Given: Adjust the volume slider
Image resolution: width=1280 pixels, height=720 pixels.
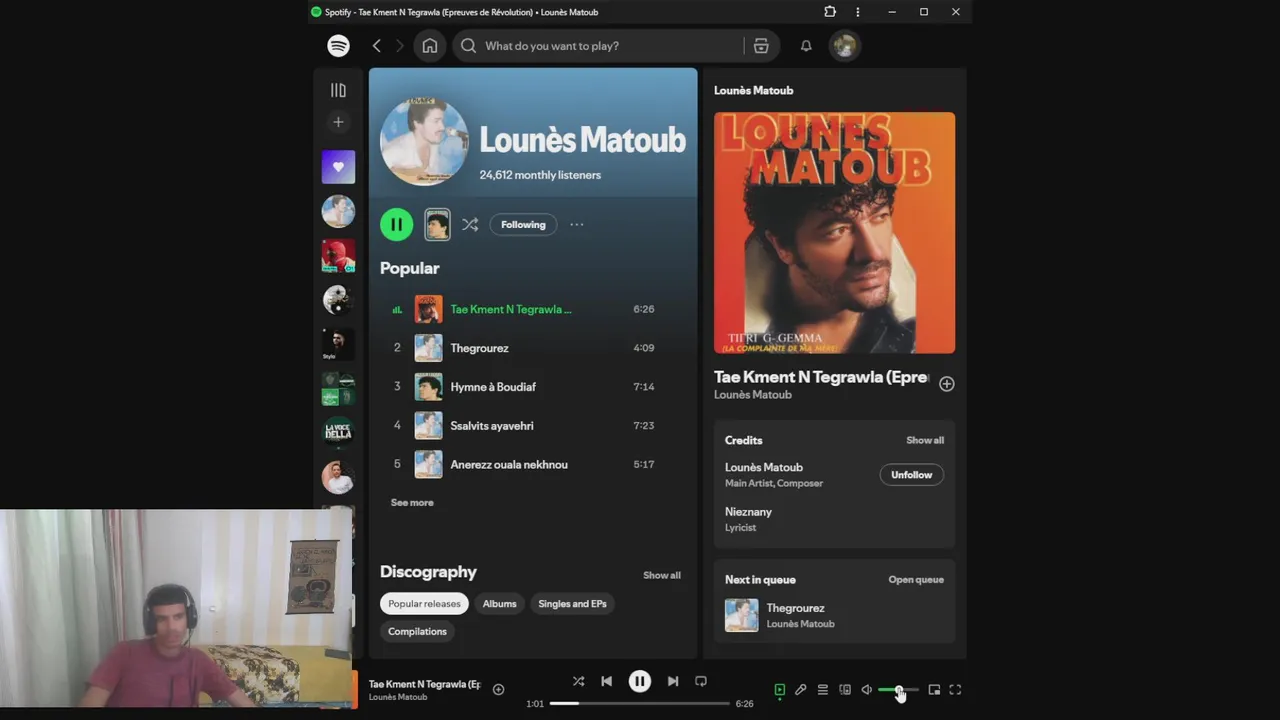Looking at the screenshot, I should tap(898, 690).
